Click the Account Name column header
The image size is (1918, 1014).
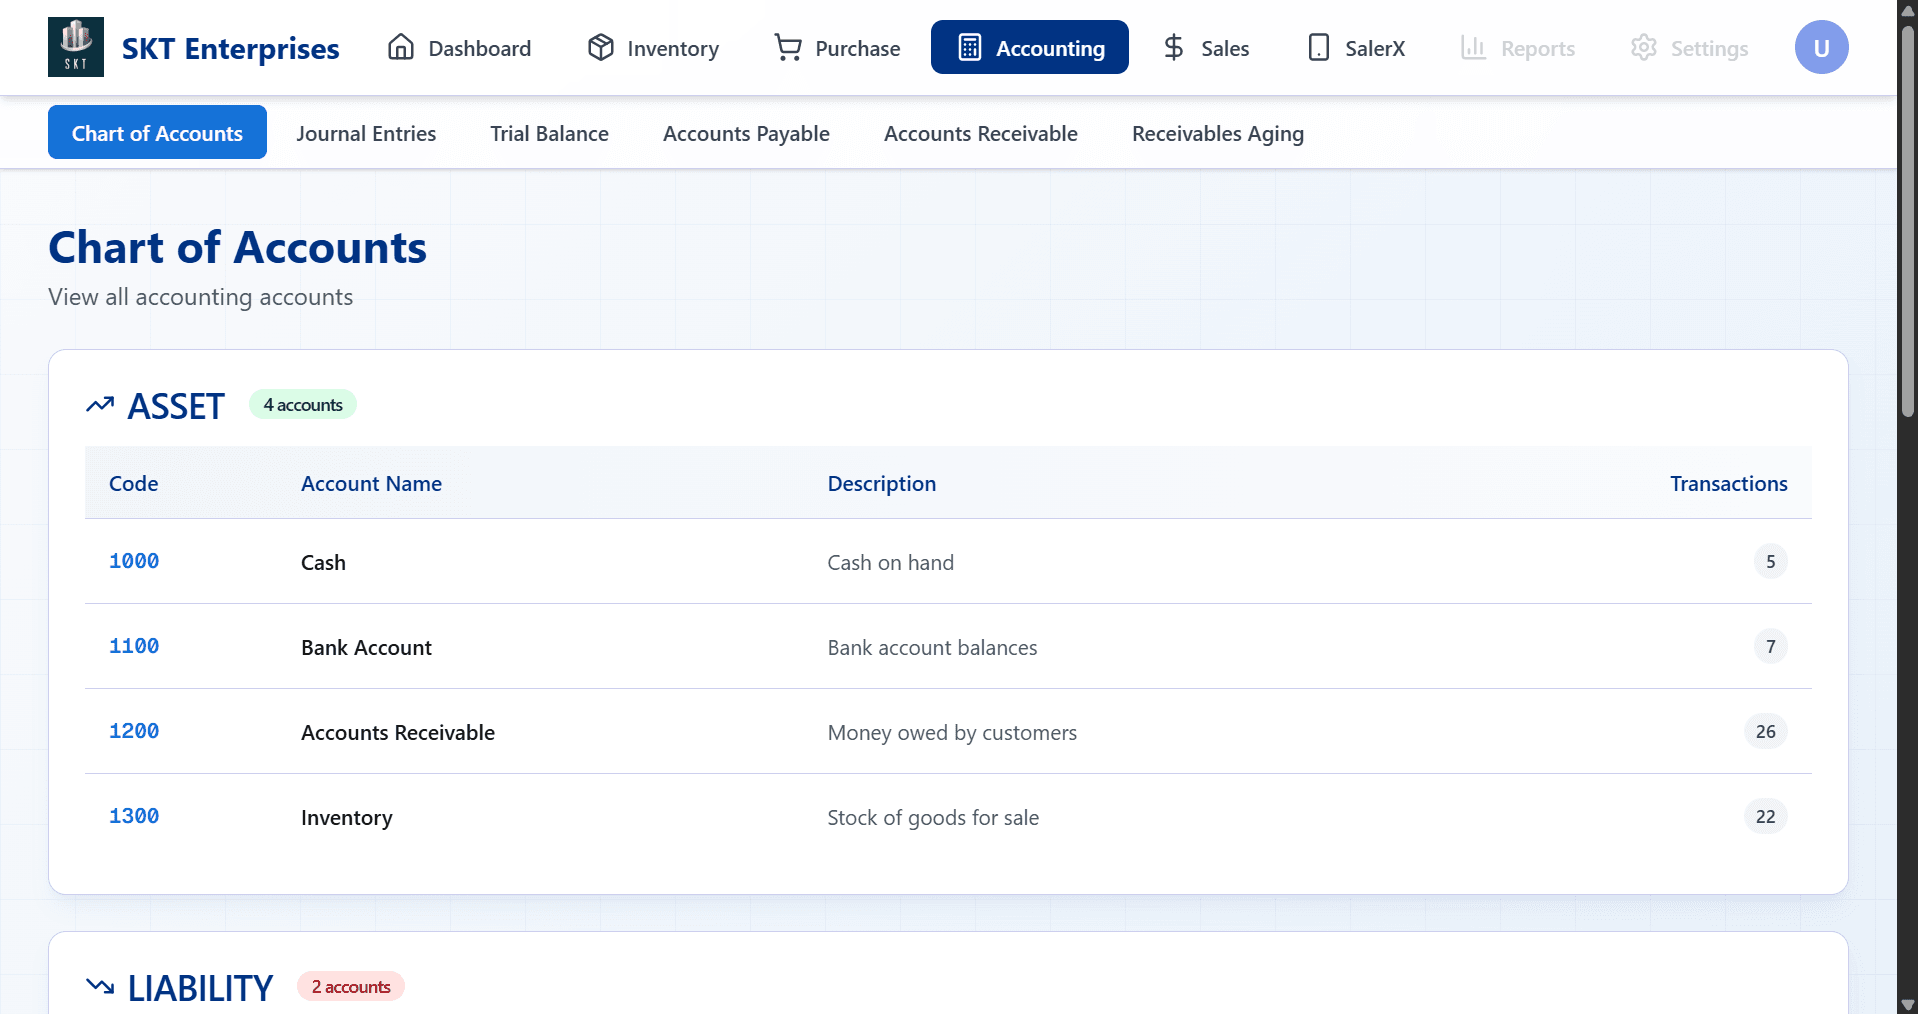pyautogui.click(x=371, y=483)
